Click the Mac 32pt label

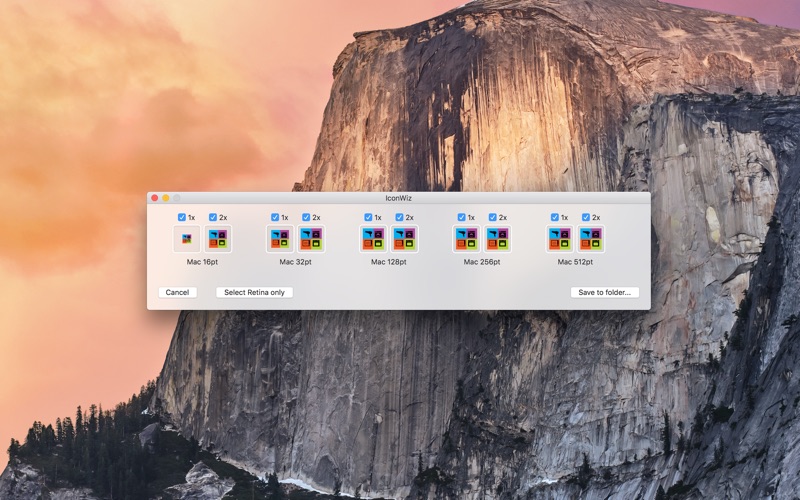pos(295,262)
